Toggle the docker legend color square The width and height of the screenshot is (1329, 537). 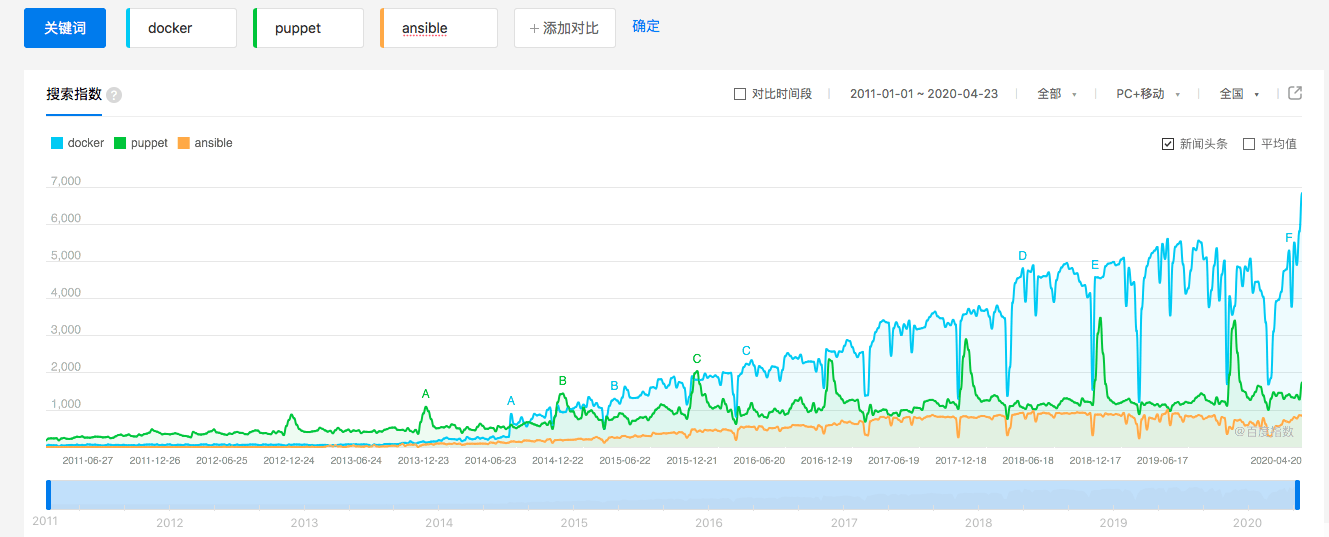[57, 143]
